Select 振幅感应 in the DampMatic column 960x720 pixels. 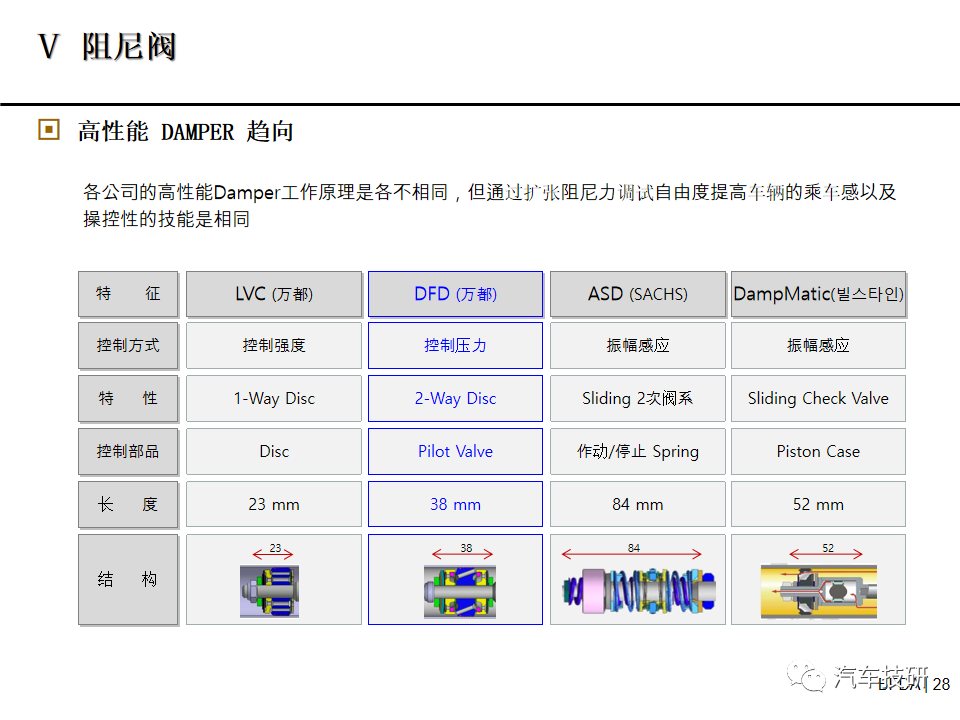(x=819, y=345)
